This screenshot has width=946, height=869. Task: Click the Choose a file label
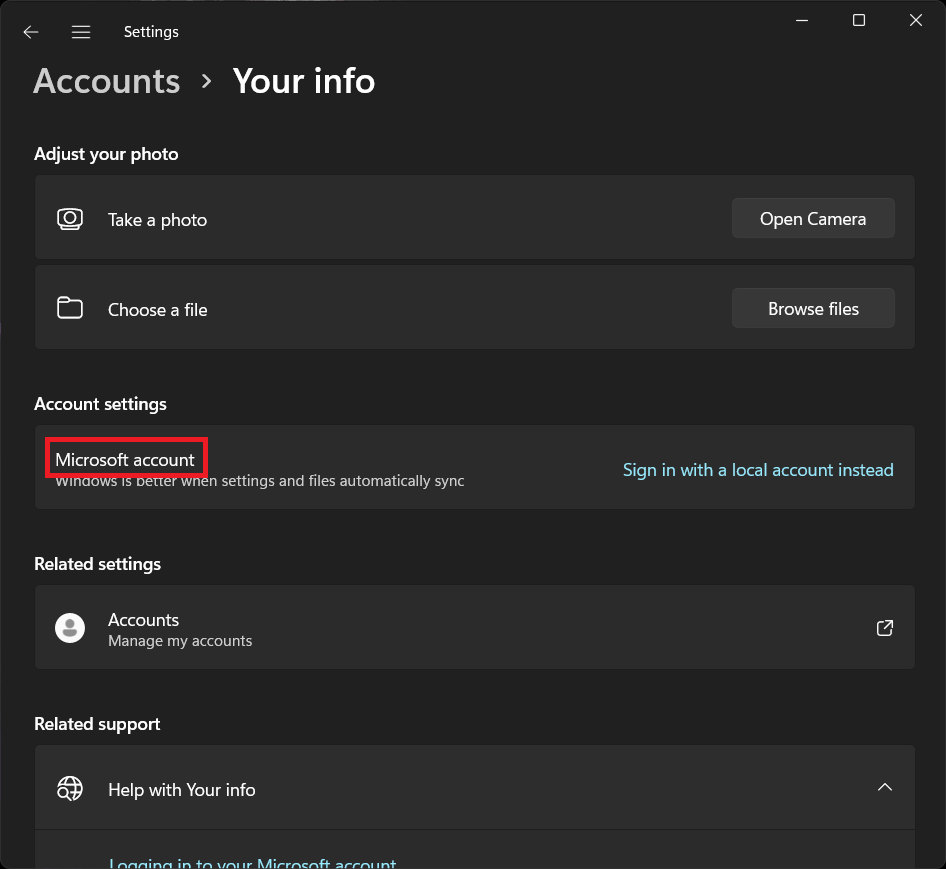(157, 310)
